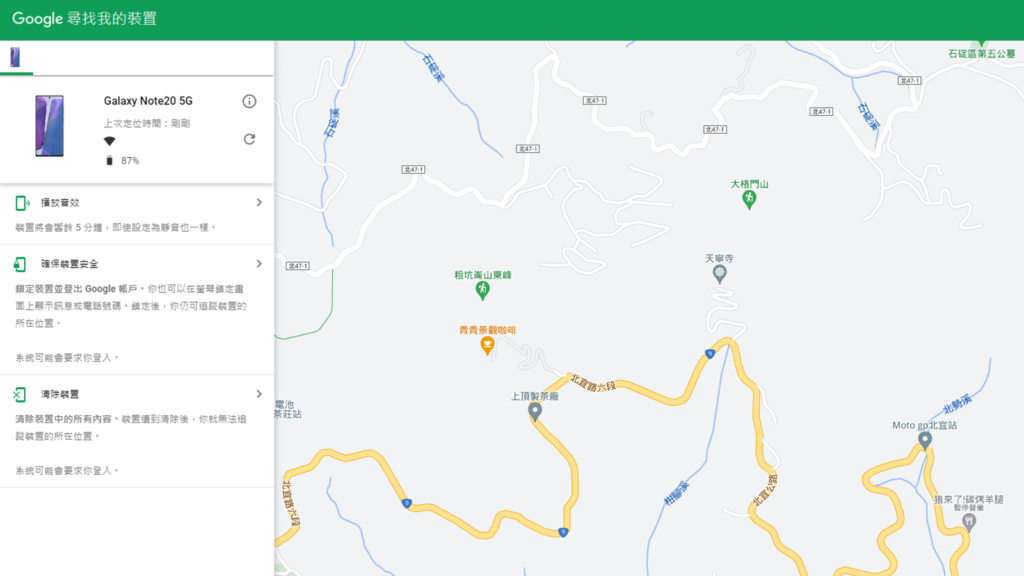
Task: Open device info for Galaxy Note20 5G
Action: pyautogui.click(x=249, y=101)
